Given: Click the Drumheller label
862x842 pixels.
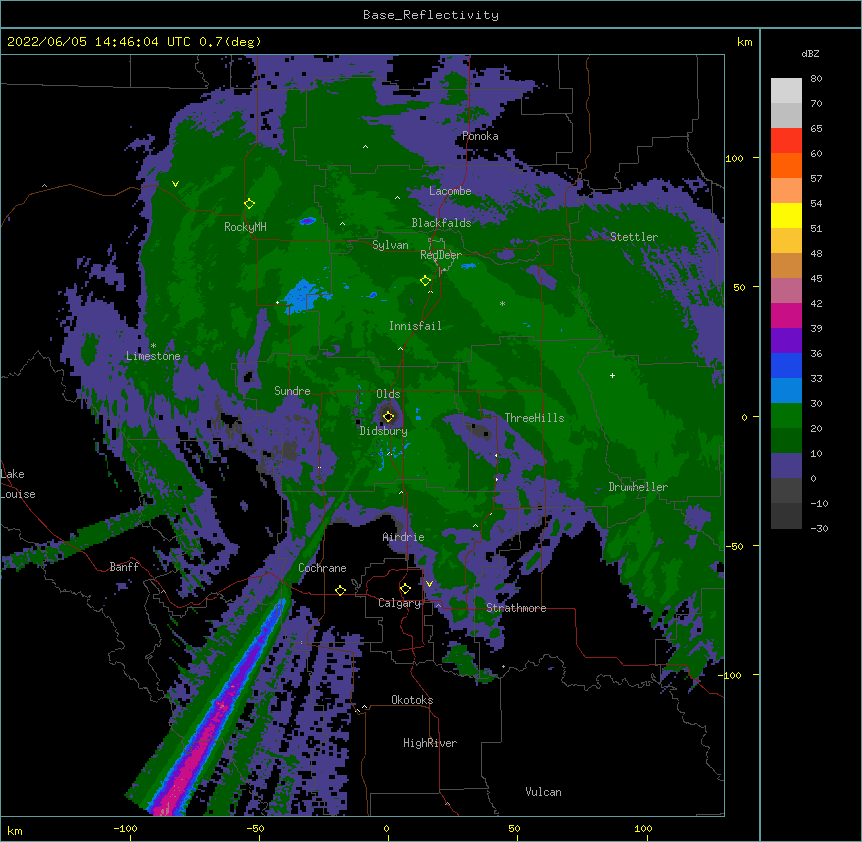Looking at the screenshot, I should click(638, 487).
